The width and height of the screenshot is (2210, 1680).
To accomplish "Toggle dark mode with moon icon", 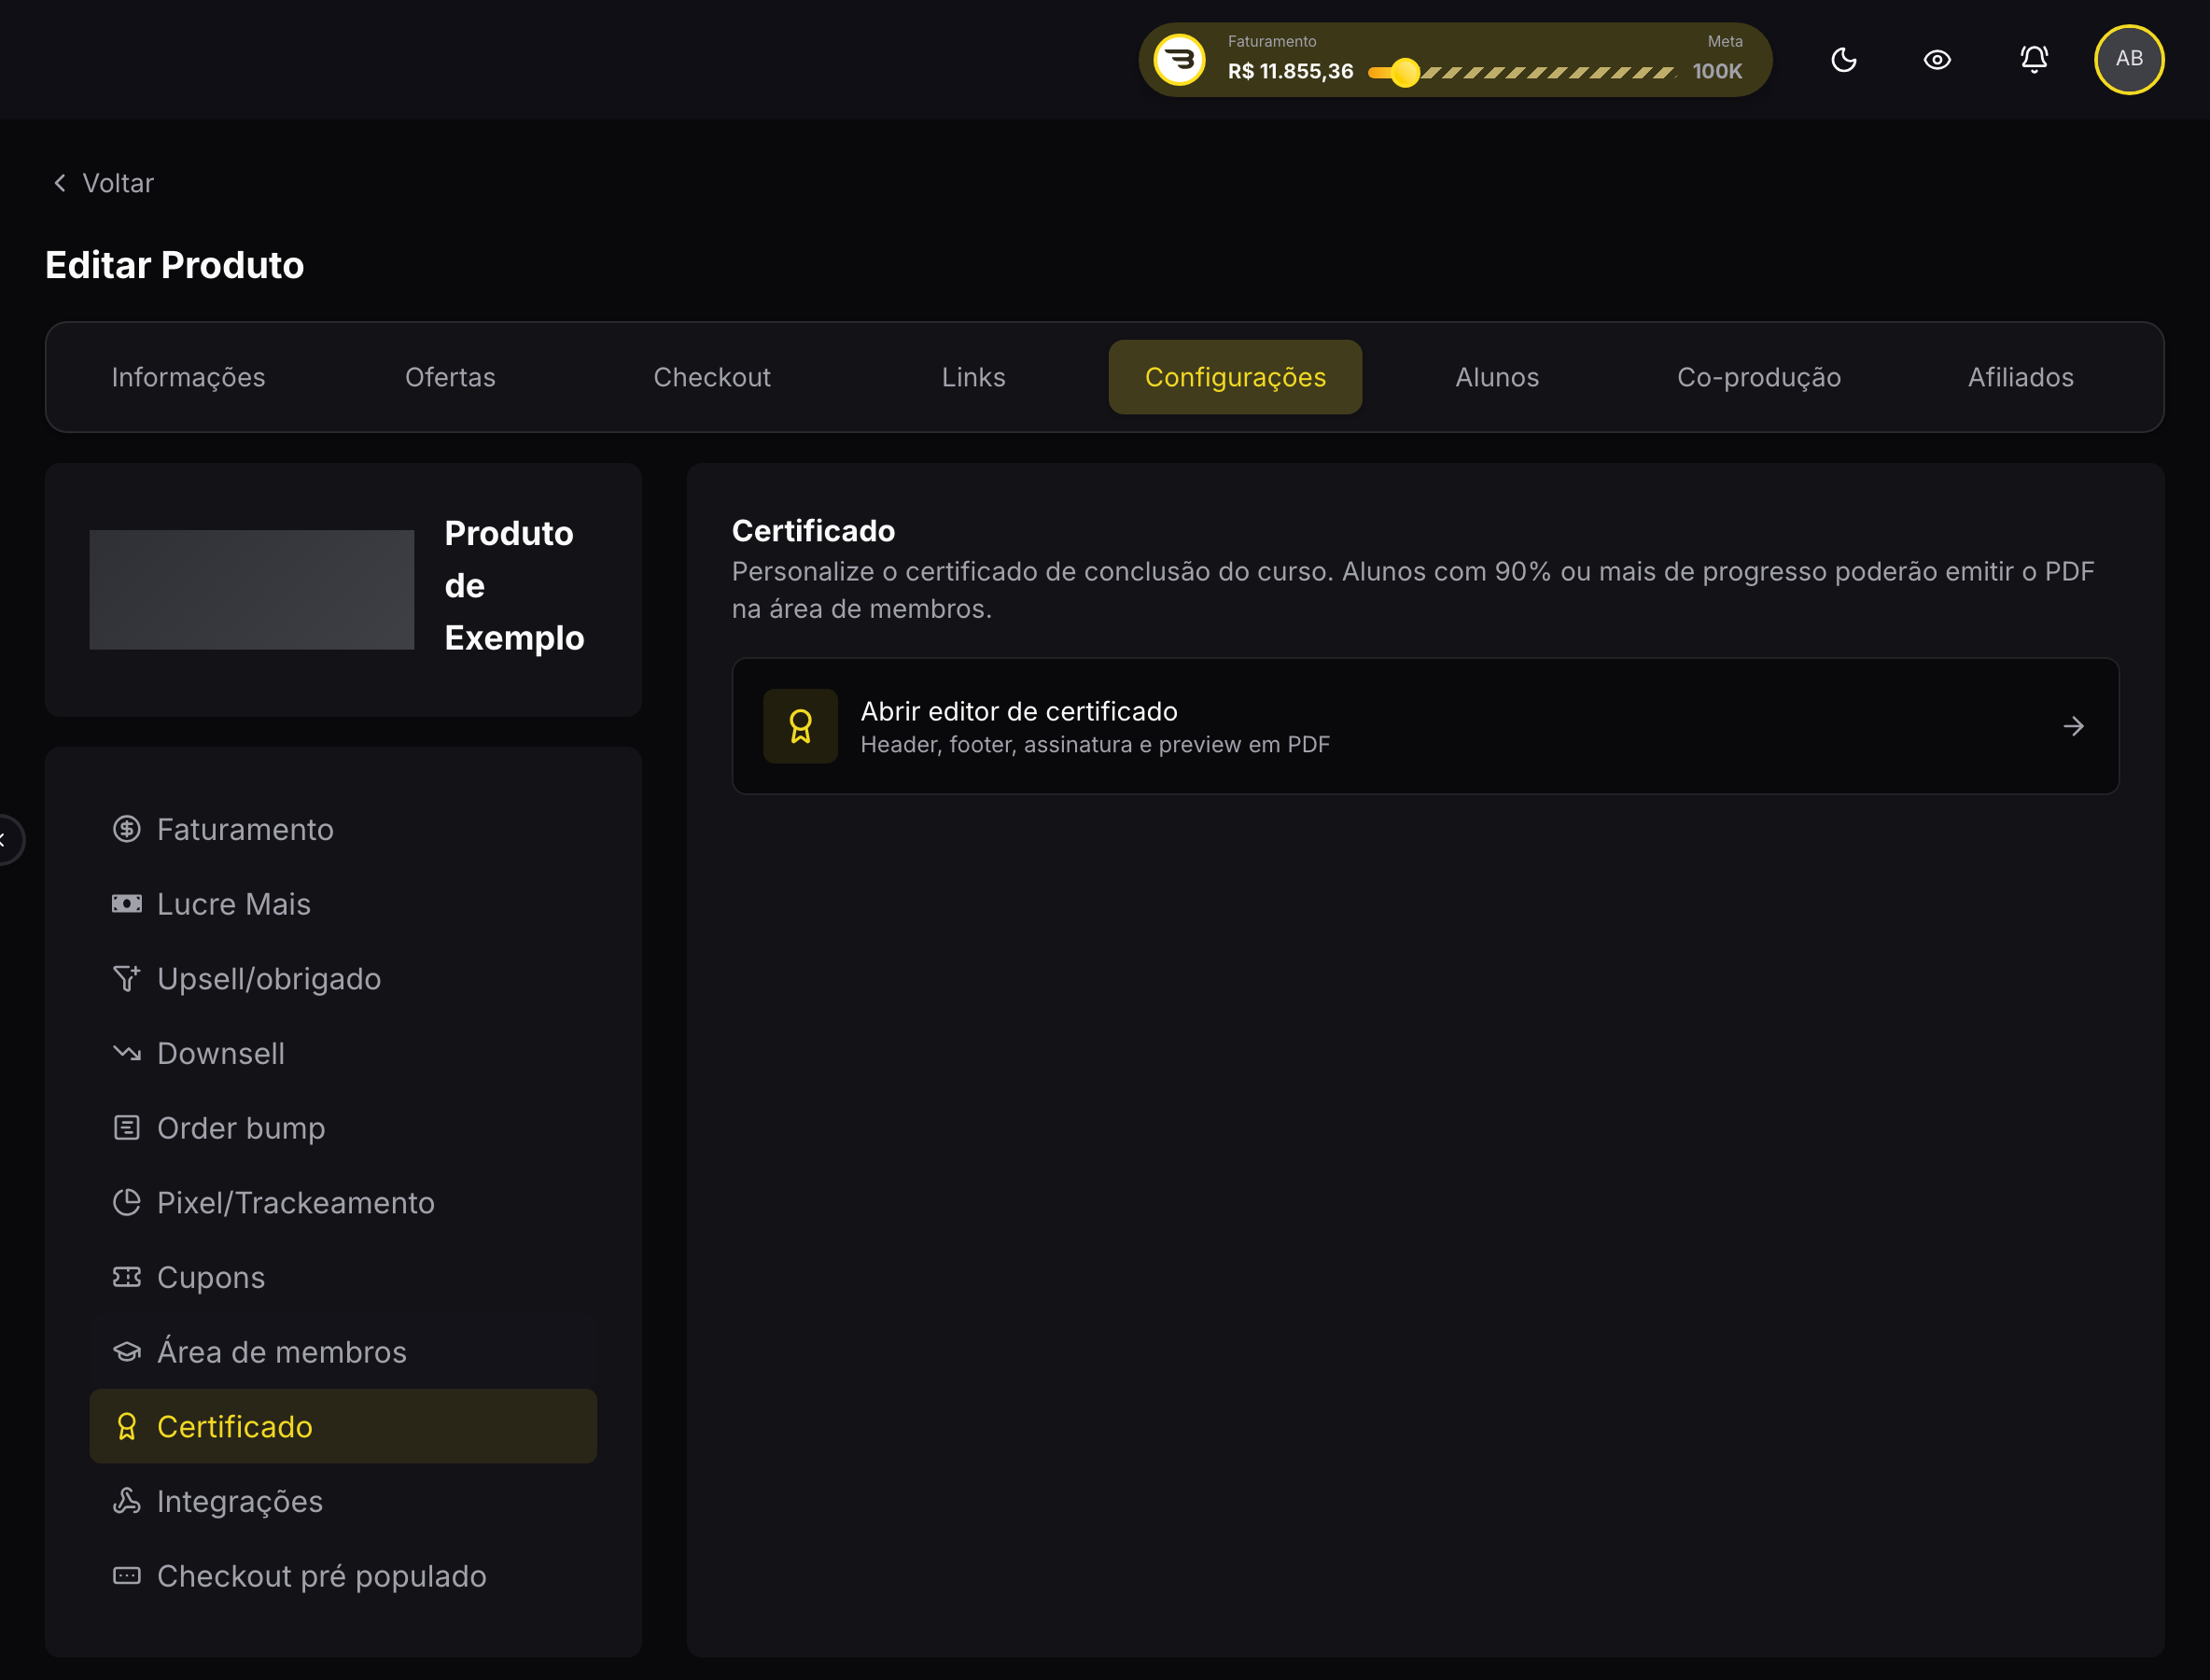I will (x=1843, y=60).
